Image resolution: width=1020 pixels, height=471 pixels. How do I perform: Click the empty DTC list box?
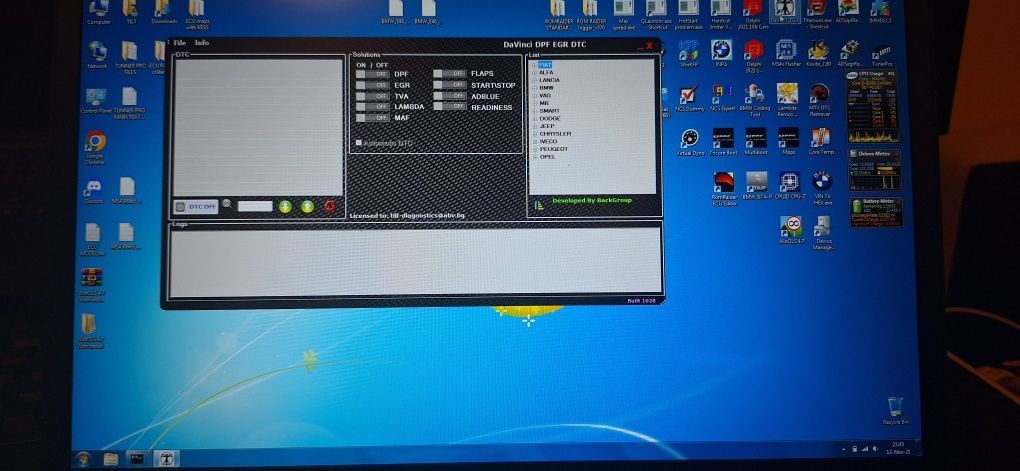[258, 128]
